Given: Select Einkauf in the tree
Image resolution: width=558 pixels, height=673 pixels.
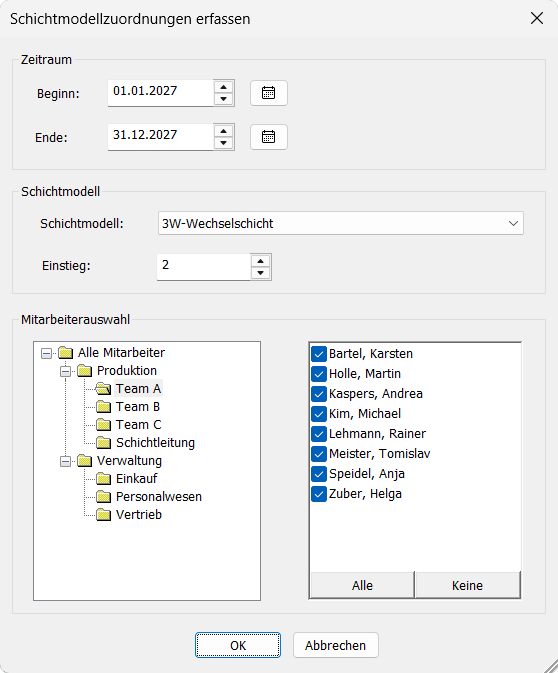Looking at the screenshot, I should tap(137, 479).
